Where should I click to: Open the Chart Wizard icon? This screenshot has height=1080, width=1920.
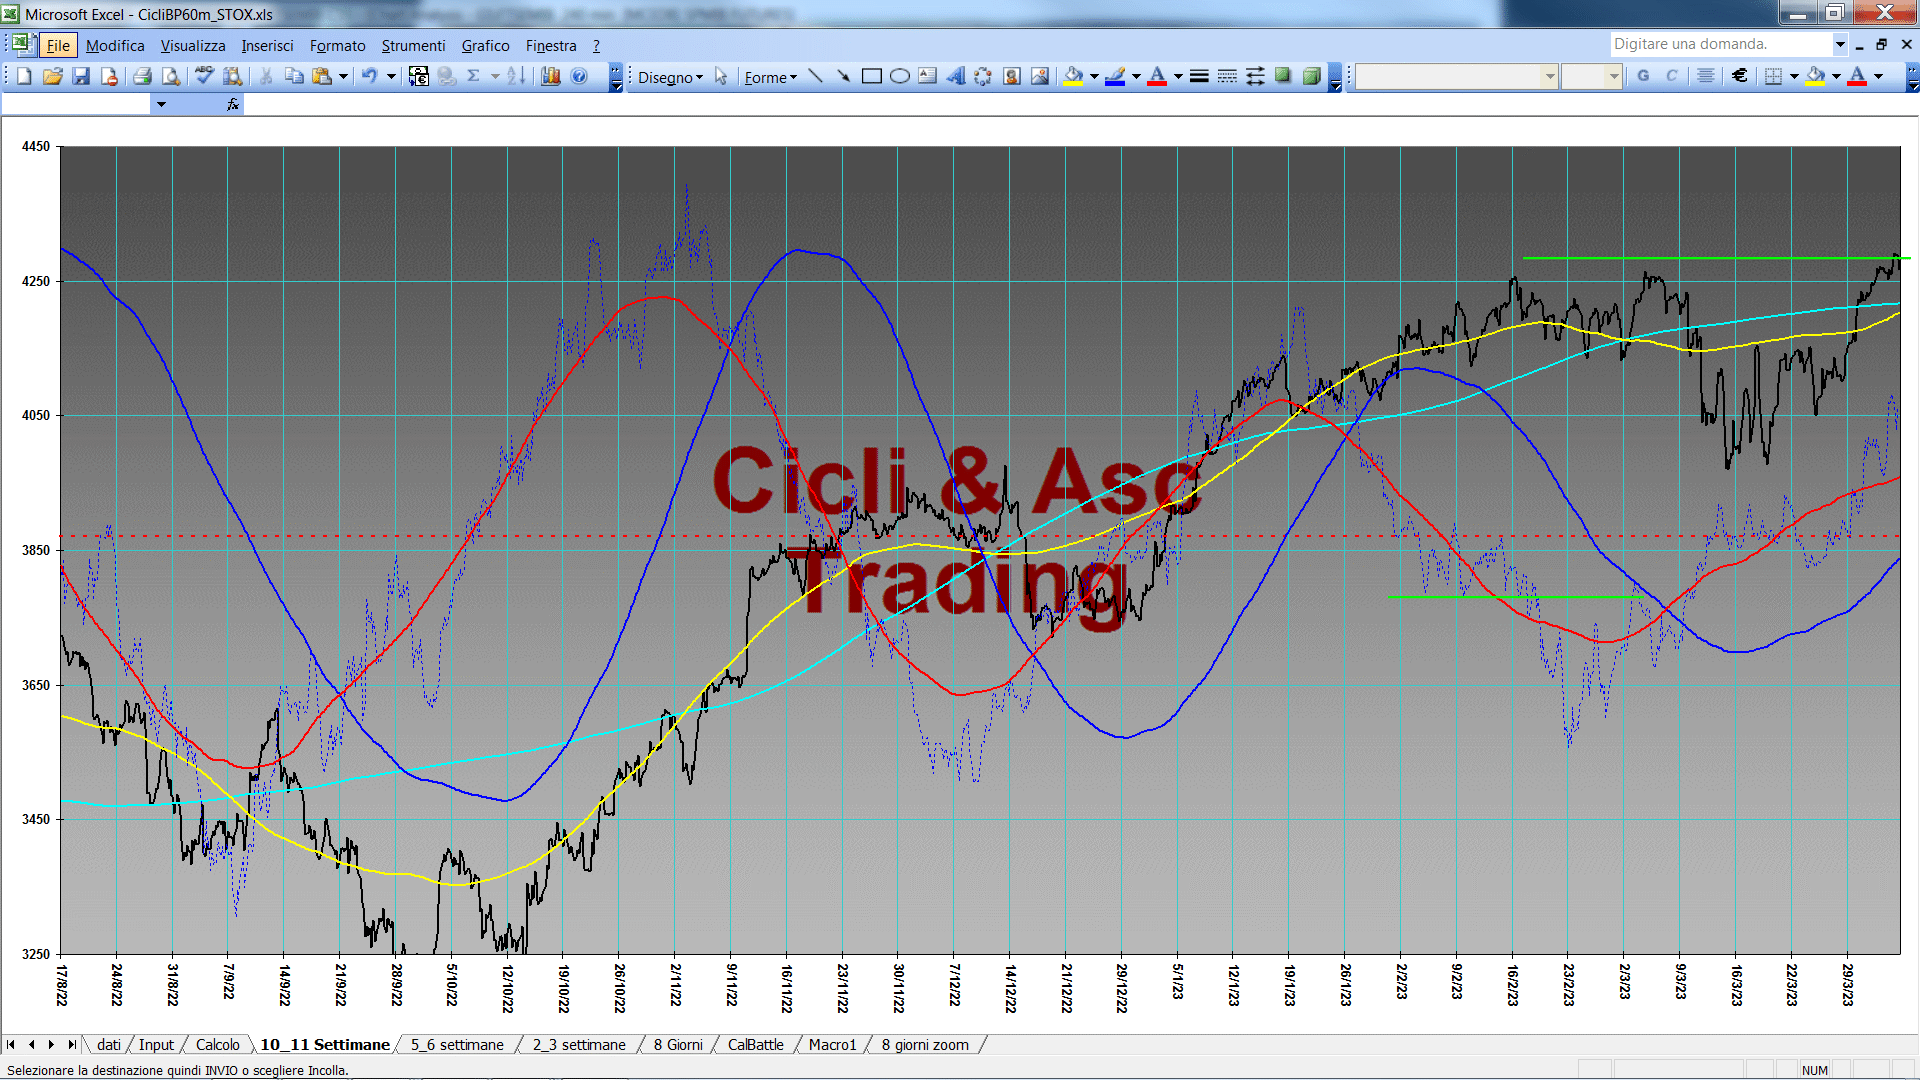[x=551, y=76]
